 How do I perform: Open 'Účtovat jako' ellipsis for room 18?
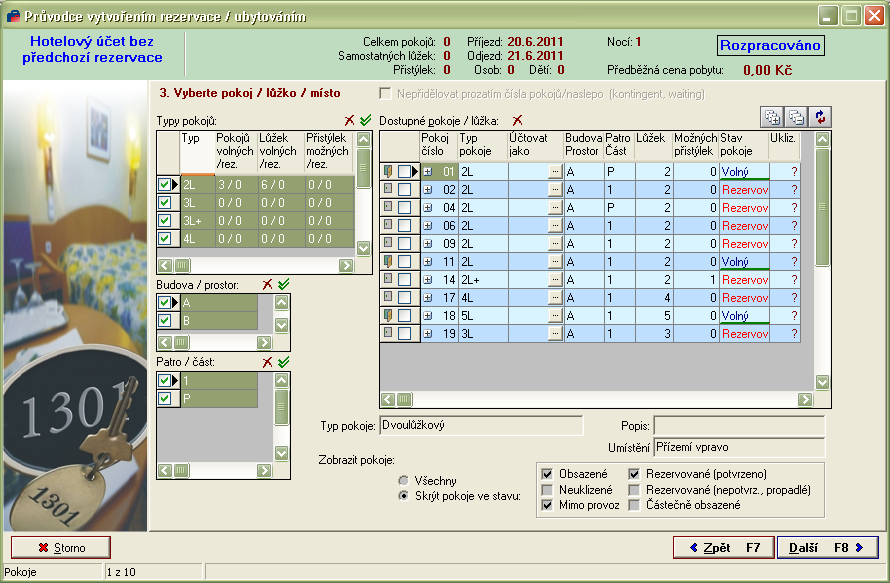555,316
